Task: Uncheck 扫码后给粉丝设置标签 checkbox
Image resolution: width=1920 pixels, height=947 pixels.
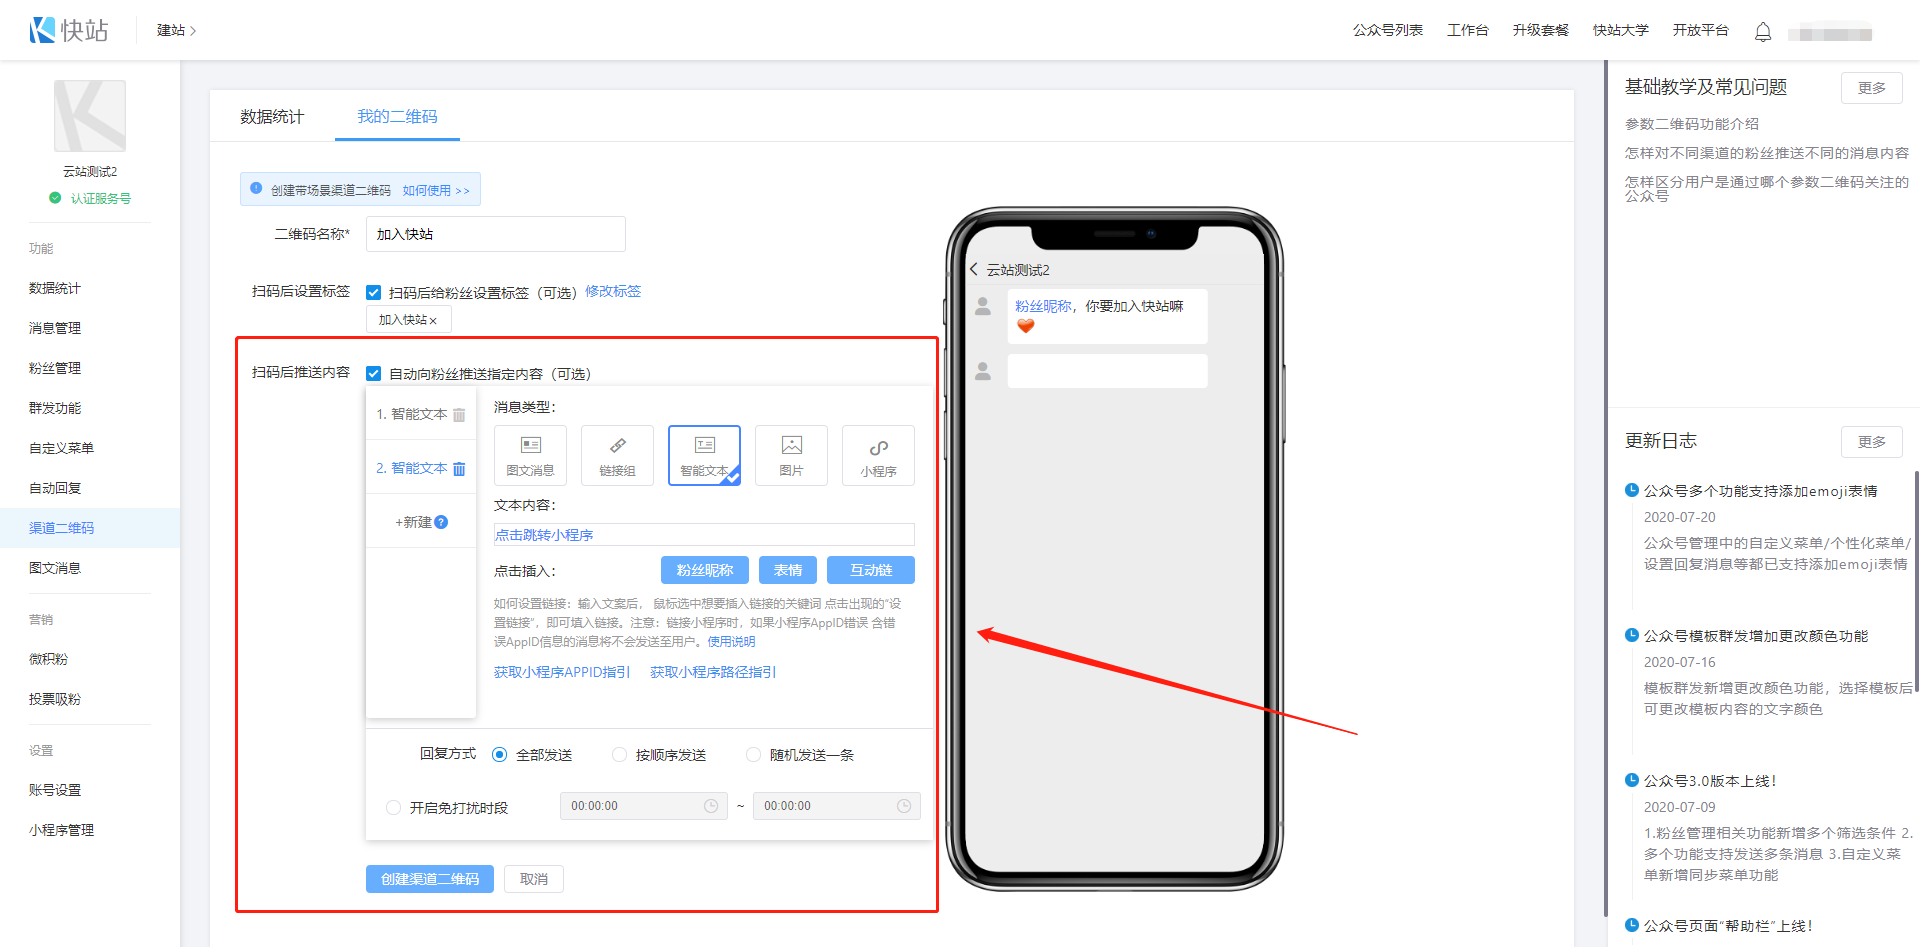Action: click(374, 293)
